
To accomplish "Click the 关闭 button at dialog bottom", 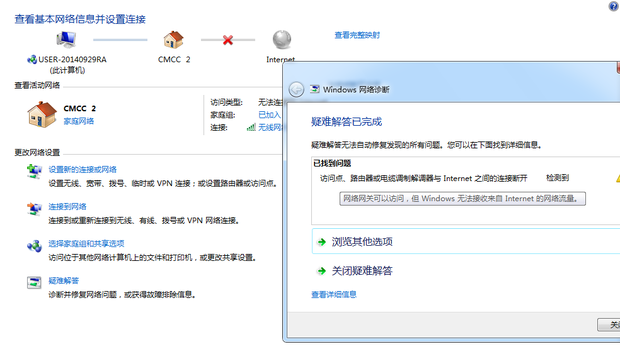I will click(x=609, y=325).
